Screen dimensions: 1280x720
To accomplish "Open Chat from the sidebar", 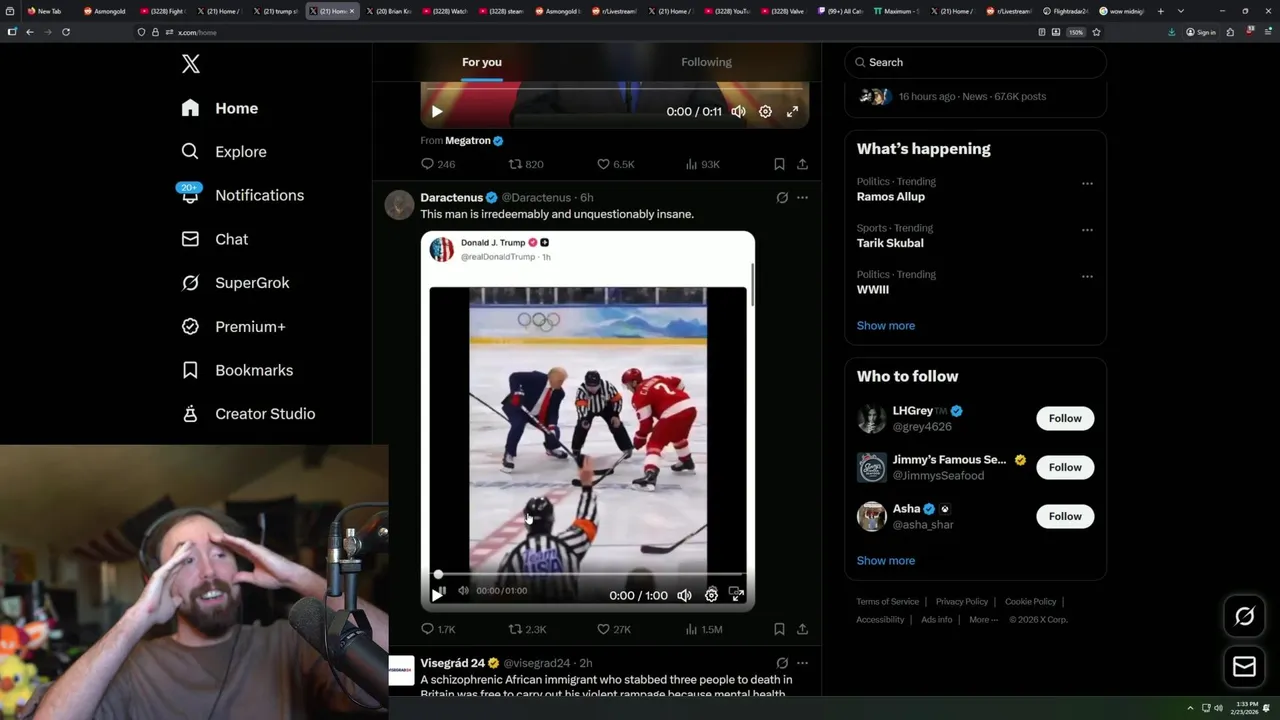I will point(214,239).
